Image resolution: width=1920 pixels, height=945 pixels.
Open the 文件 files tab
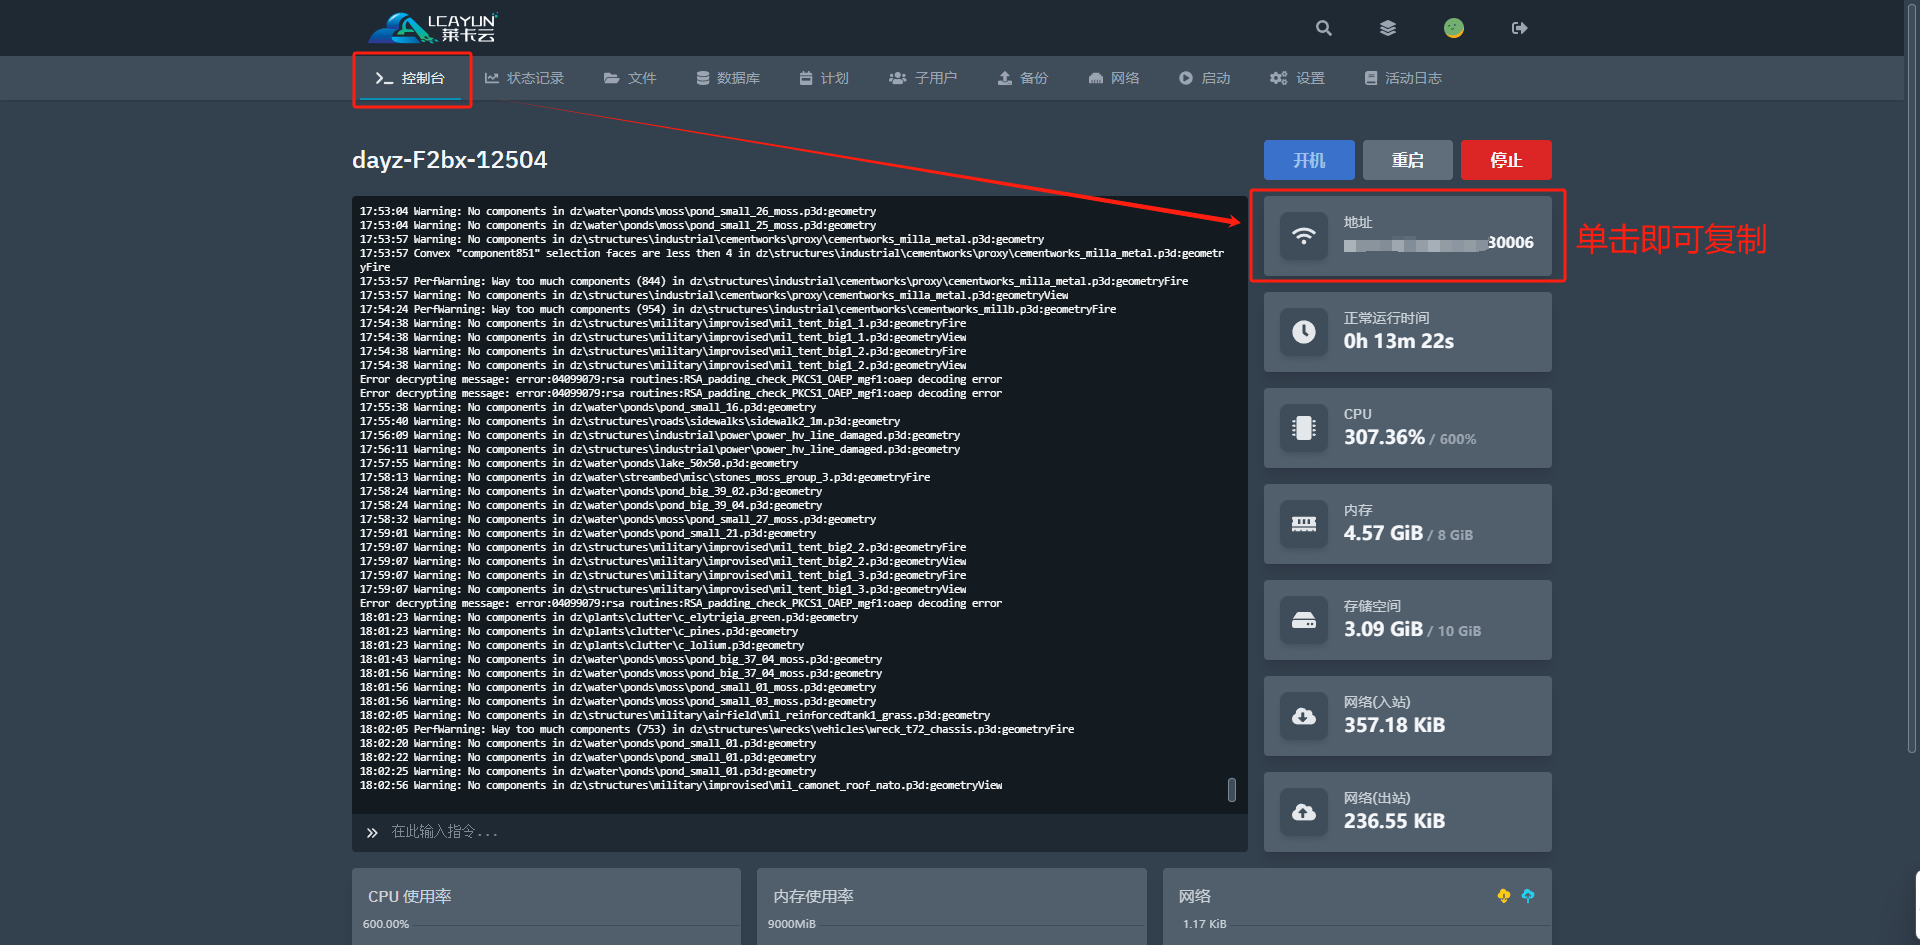click(x=630, y=78)
